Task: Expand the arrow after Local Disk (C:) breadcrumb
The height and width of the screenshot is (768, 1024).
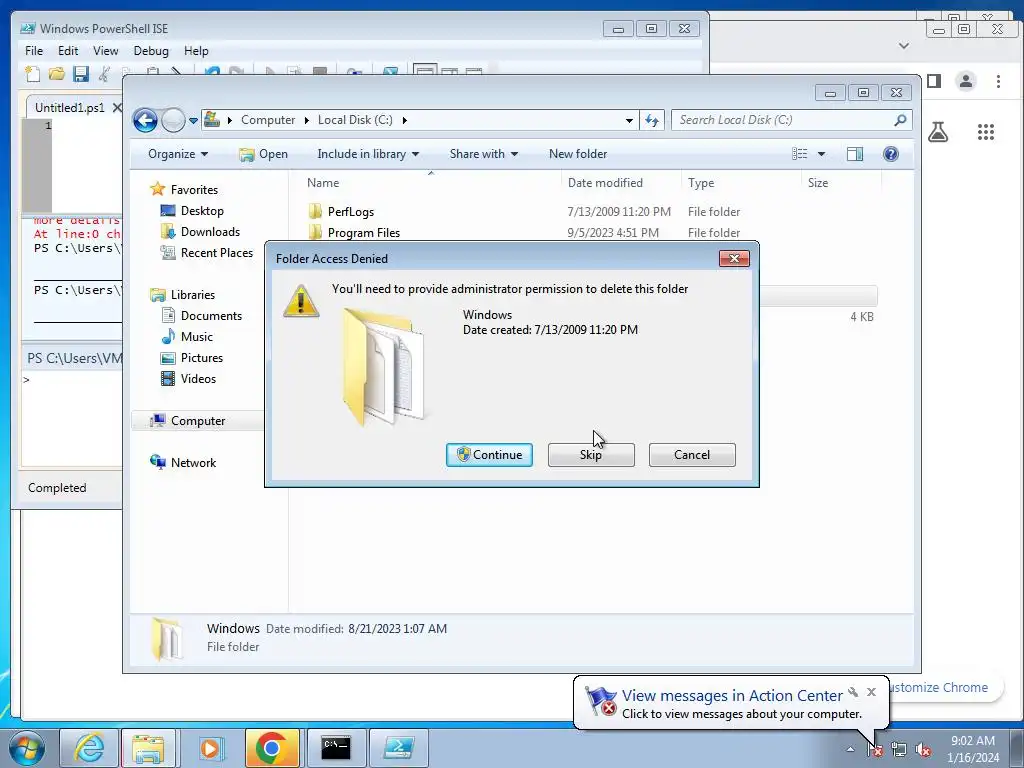Action: pyautogui.click(x=405, y=120)
